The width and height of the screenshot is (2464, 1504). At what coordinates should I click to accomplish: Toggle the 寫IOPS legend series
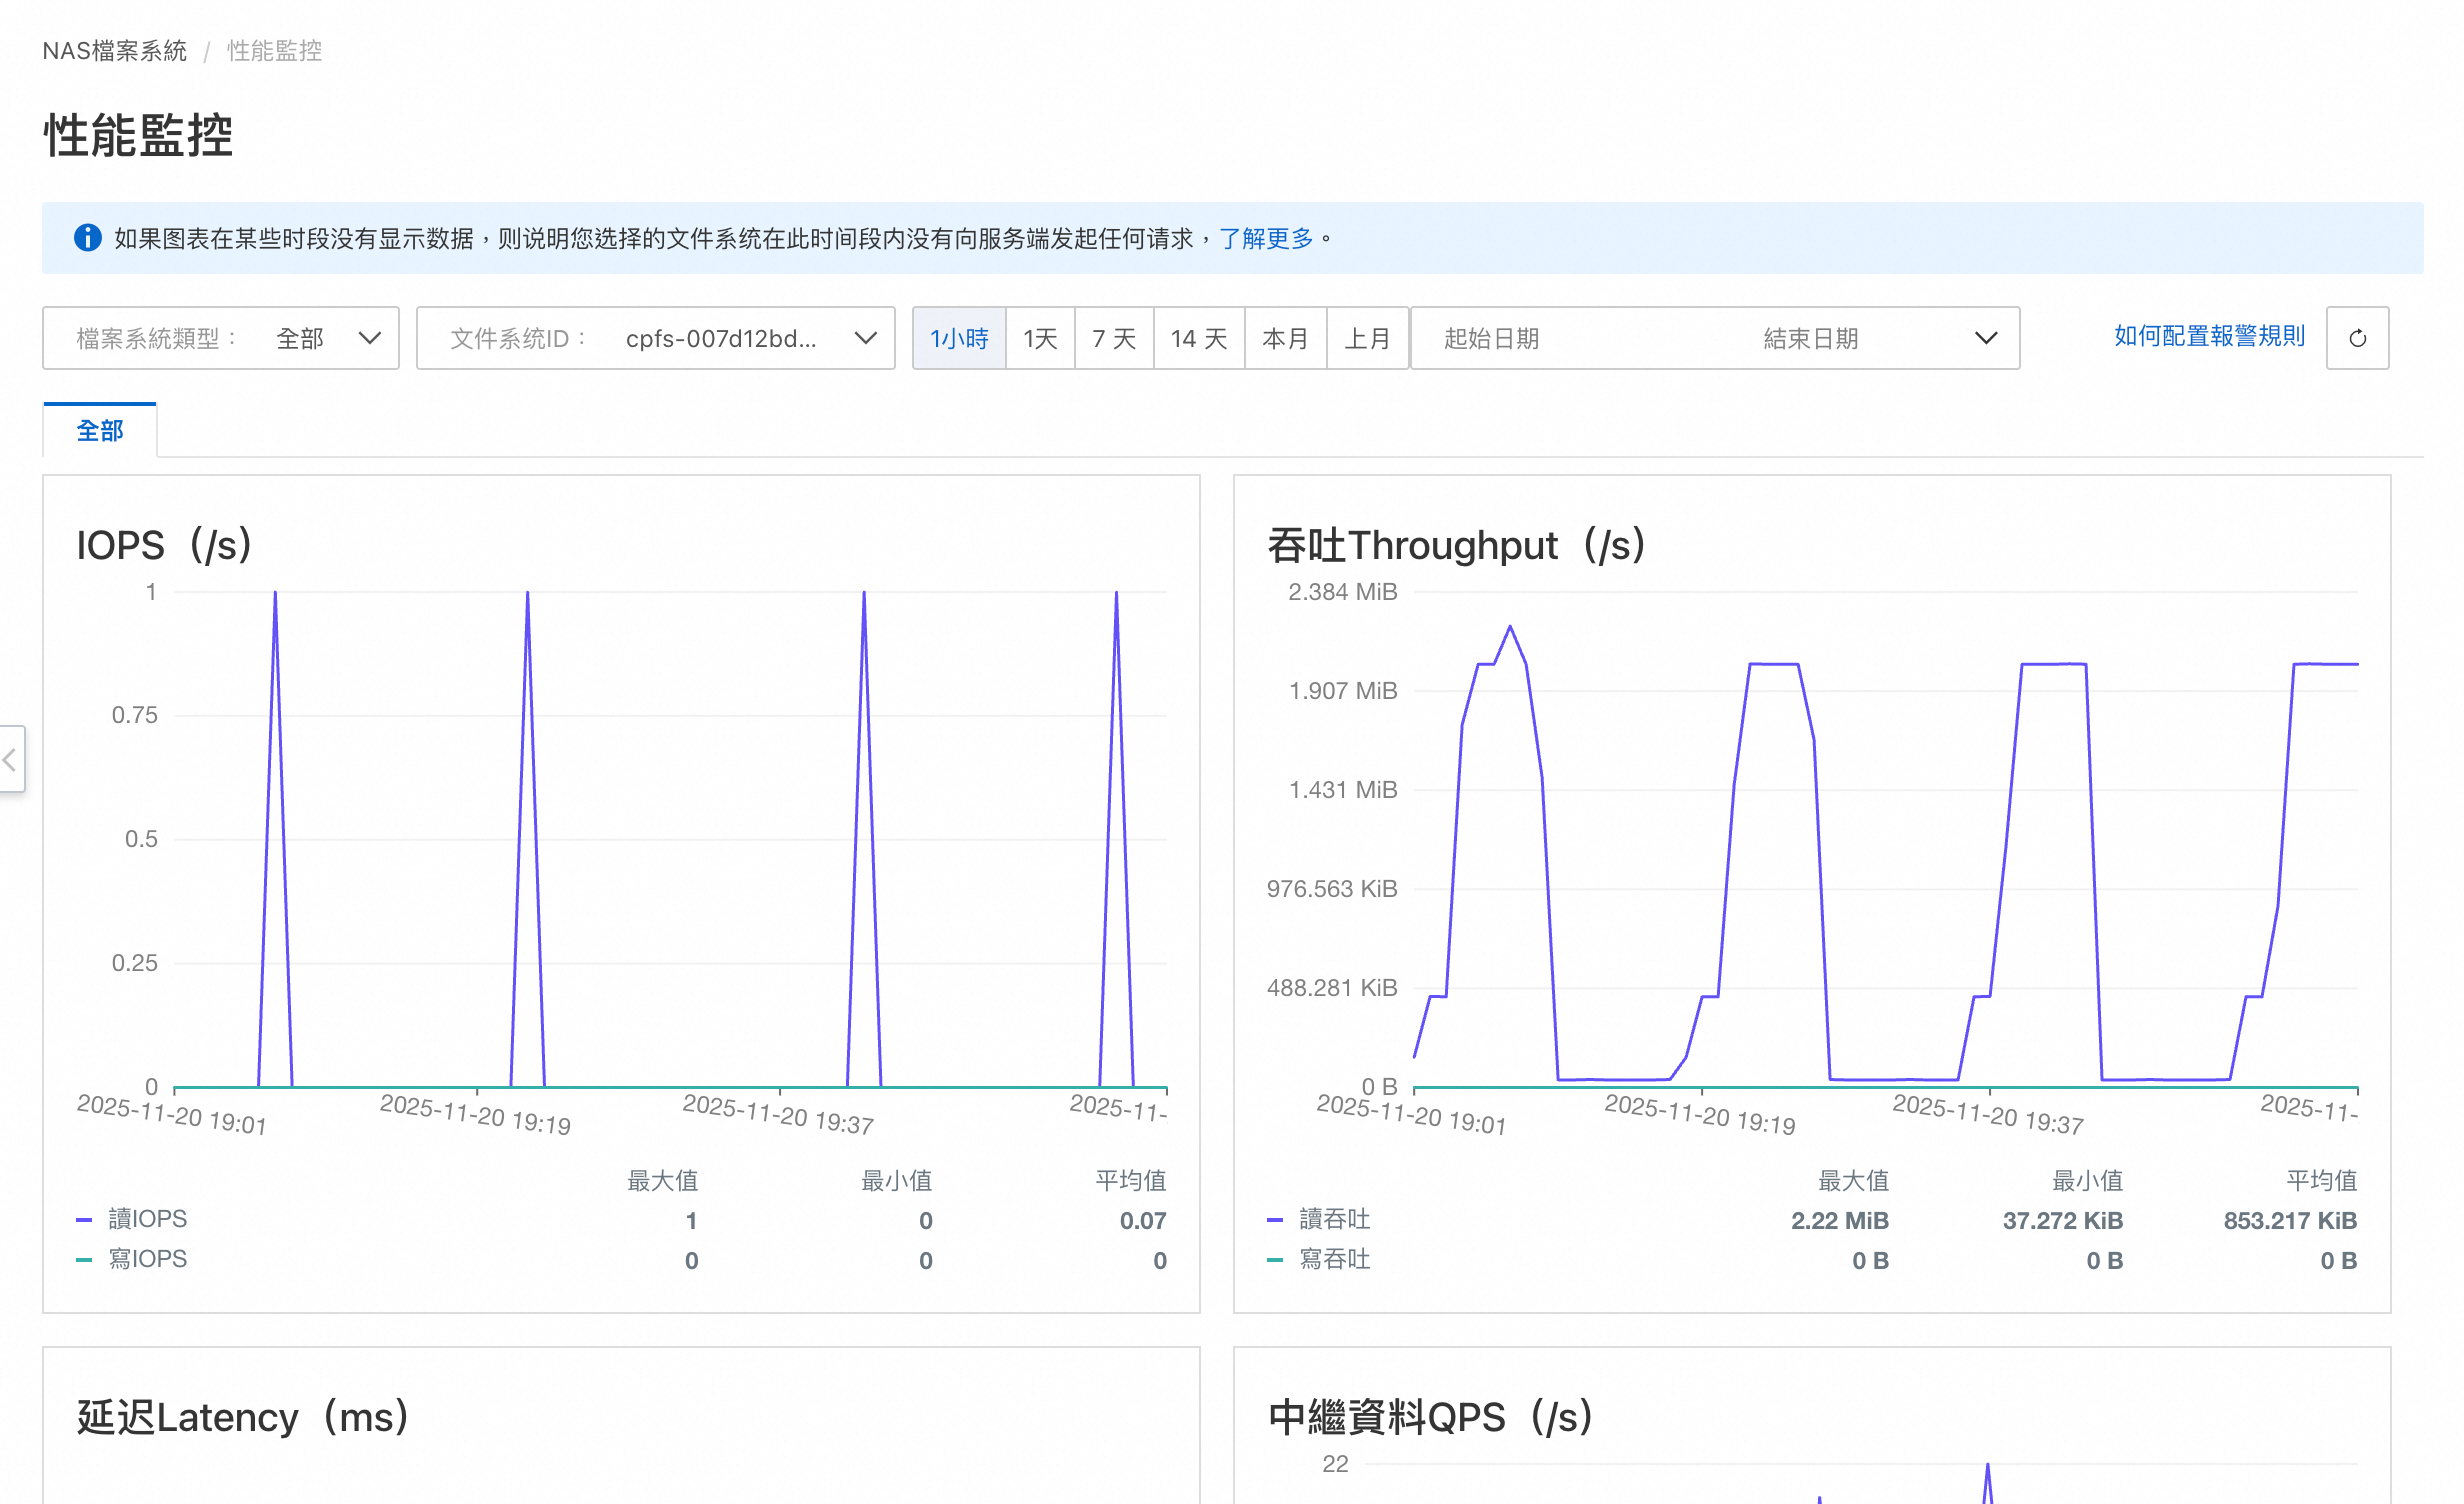point(146,1259)
